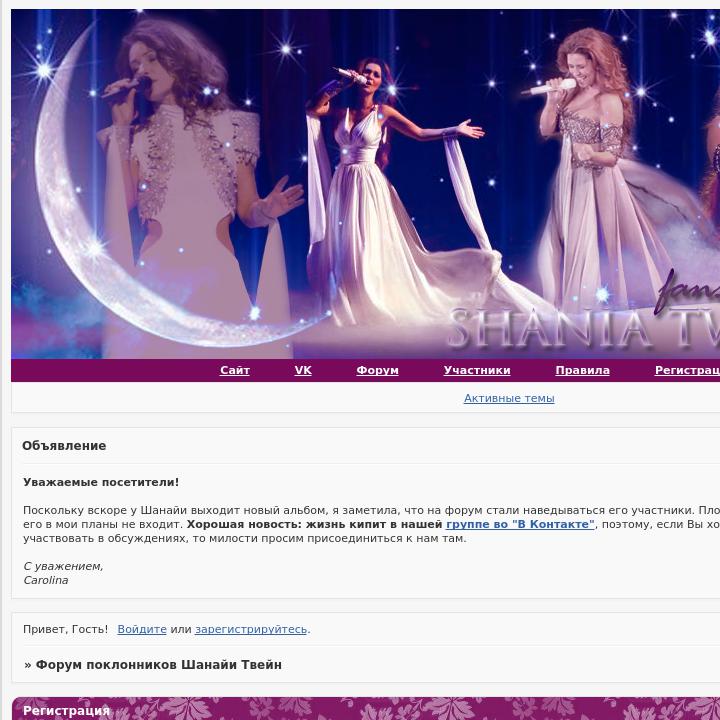Open the Форум menu item
This screenshot has height=720, width=720.
point(377,370)
